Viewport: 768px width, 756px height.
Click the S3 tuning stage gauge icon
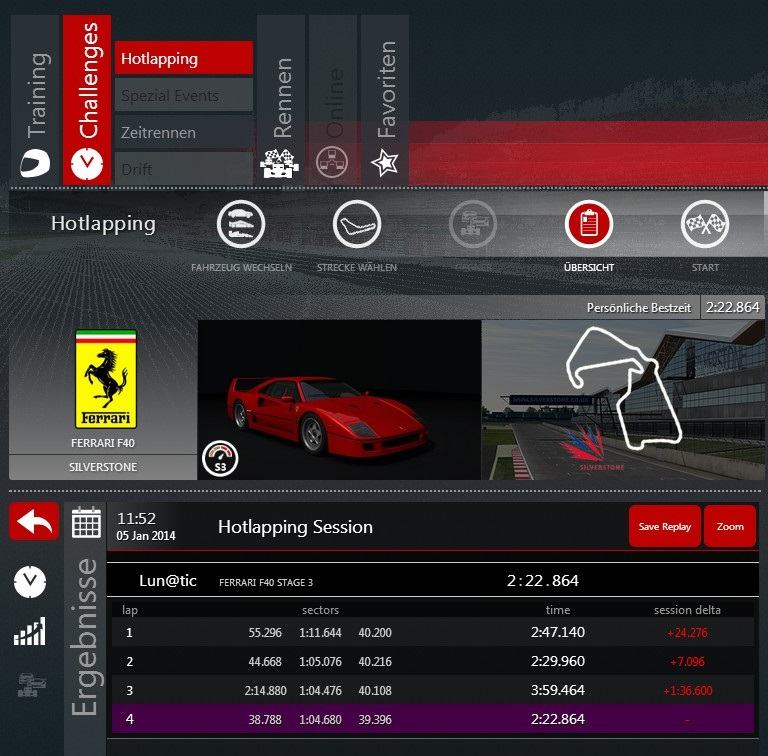tap(220, 459)
